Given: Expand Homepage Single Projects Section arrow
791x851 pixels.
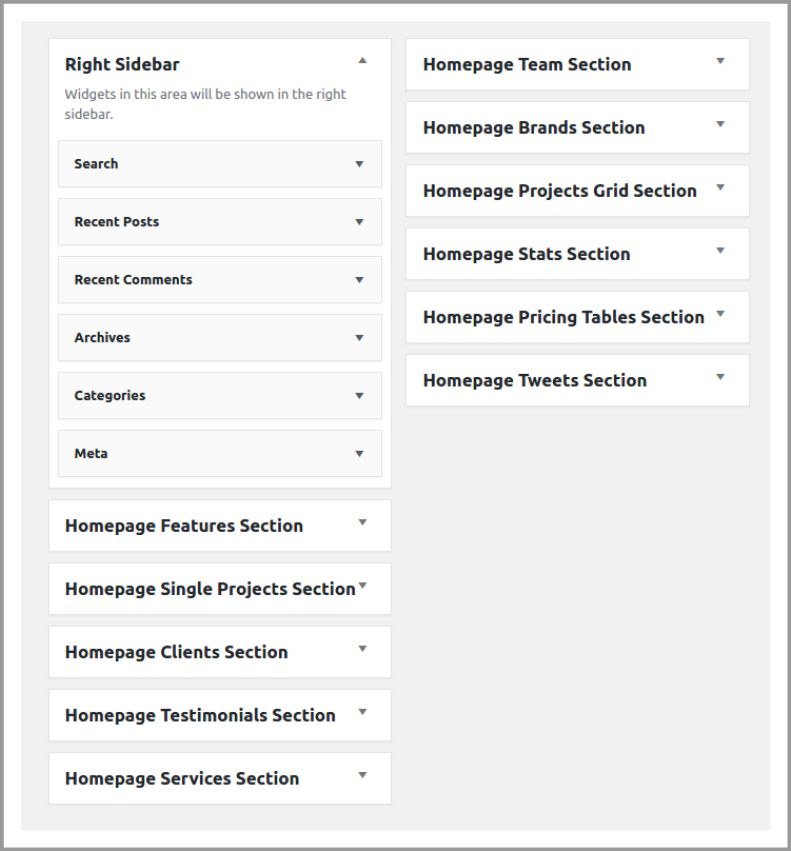Looking at the screenshot, I should (x=363, y=586).
